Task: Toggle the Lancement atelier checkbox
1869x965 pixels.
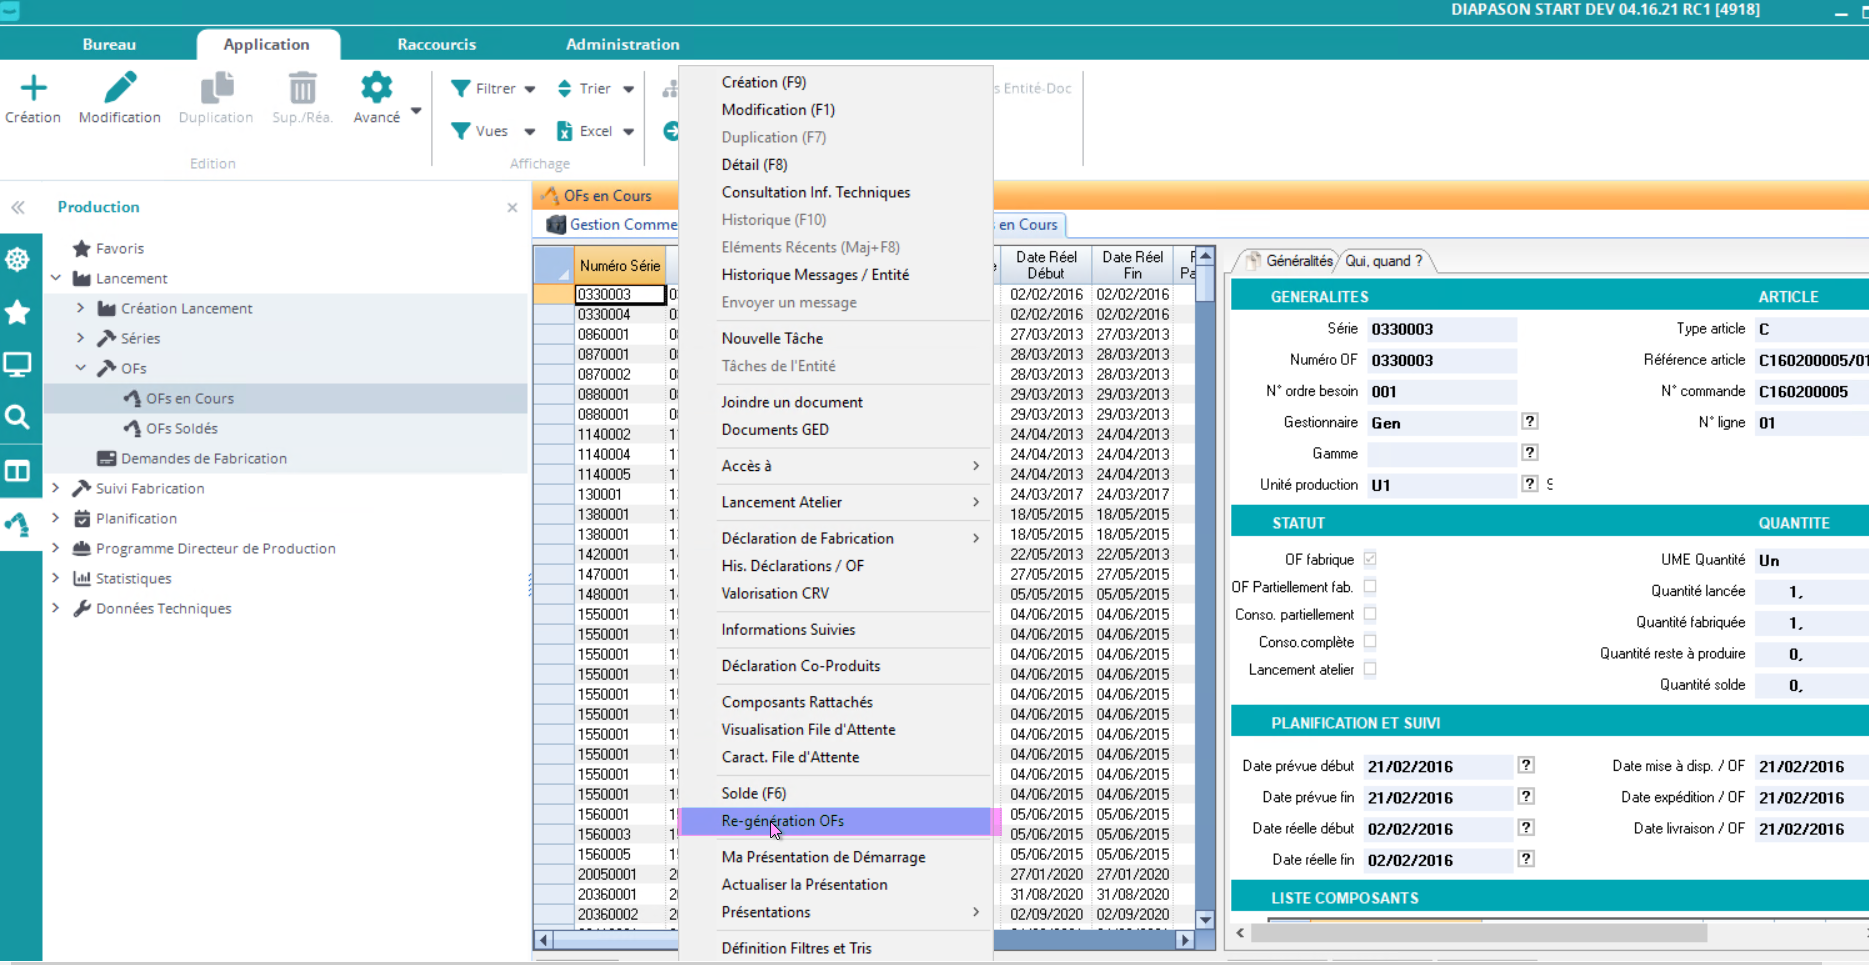Action: pos(1370,670)
